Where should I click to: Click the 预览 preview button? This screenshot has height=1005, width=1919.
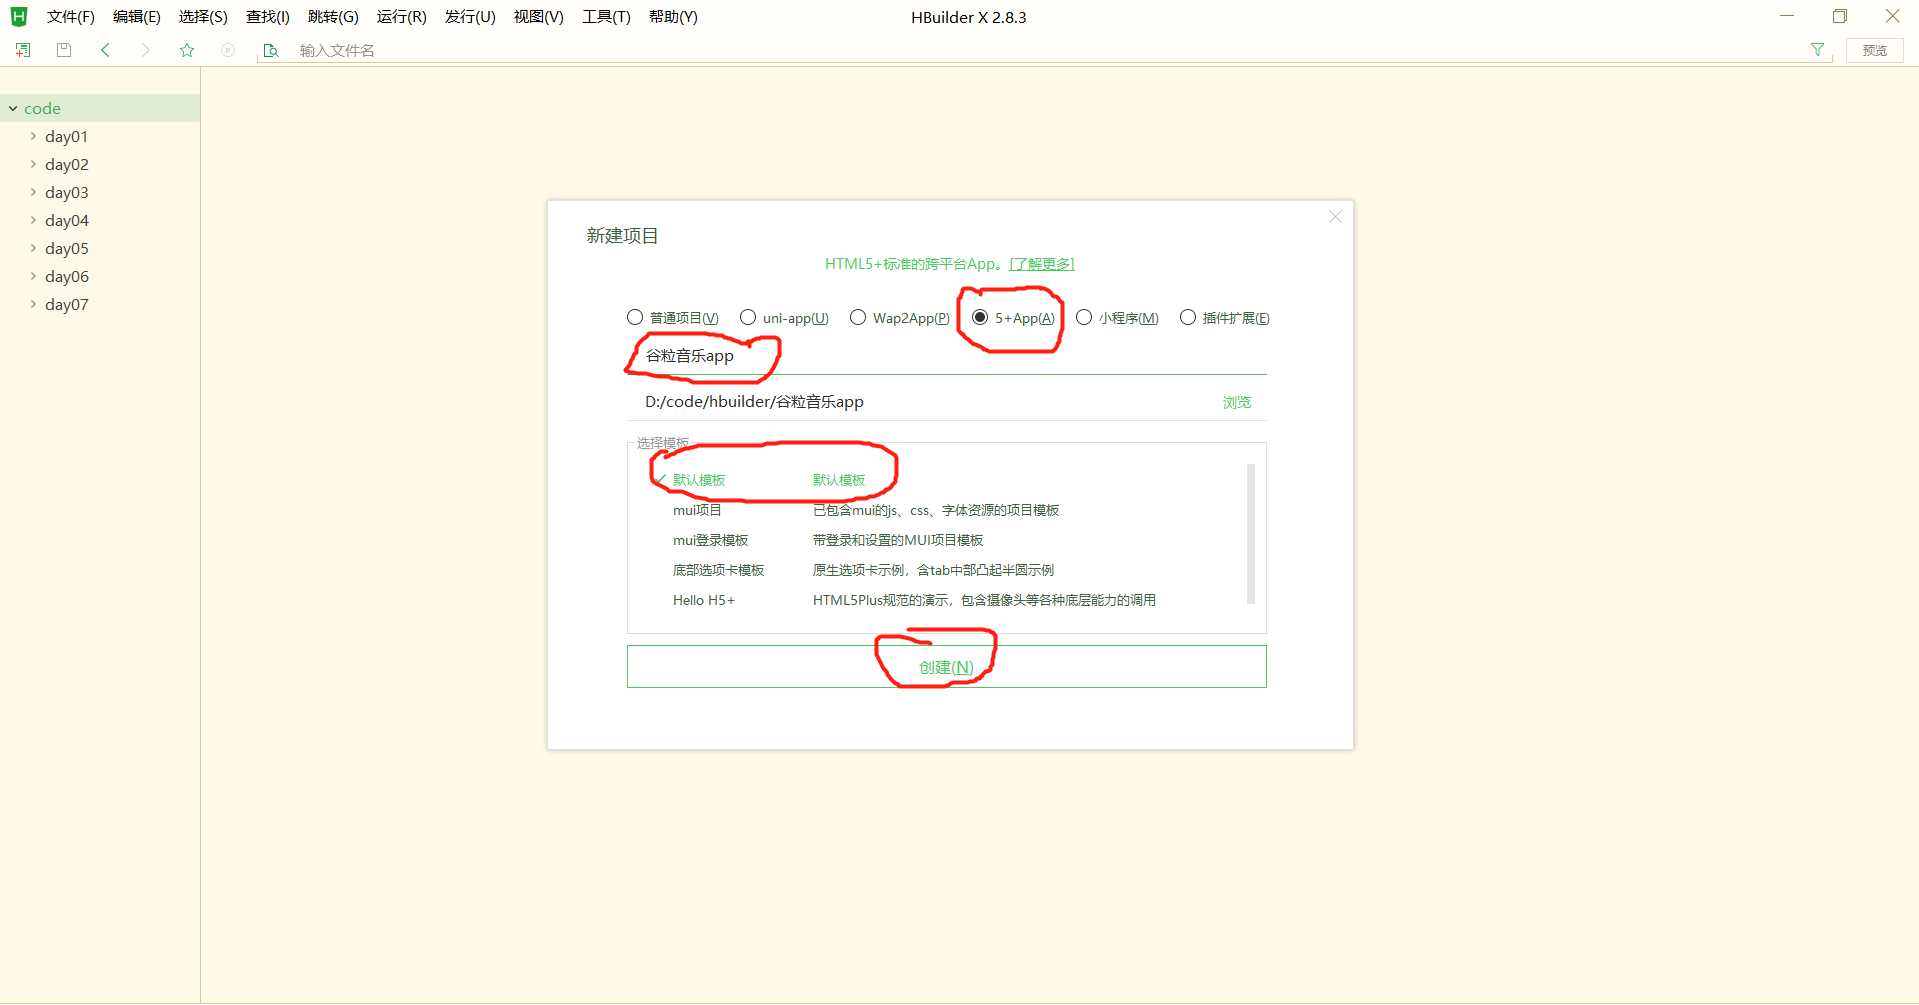(1874, 50)
